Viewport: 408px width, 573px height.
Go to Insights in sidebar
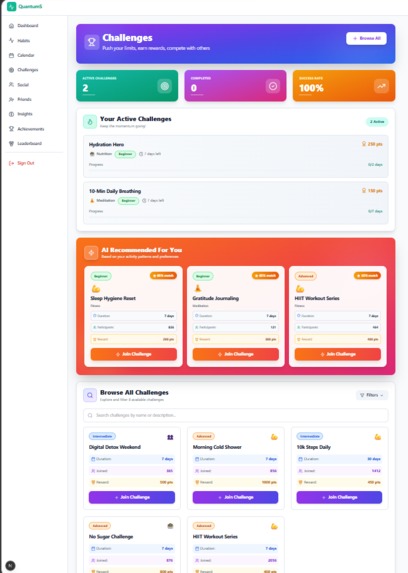24,114
